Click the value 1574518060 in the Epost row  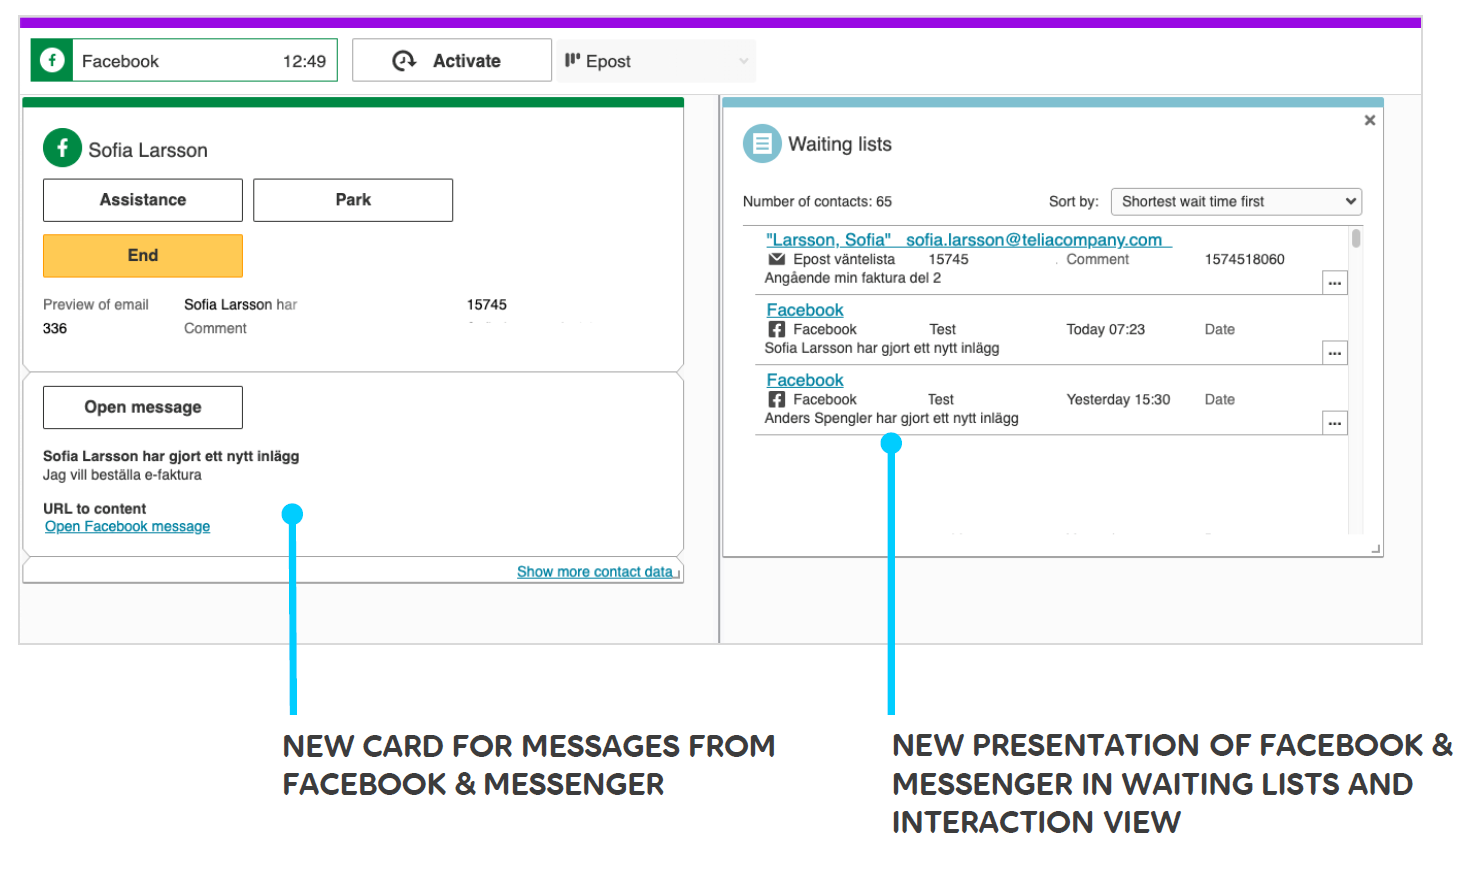point(1245,259)
